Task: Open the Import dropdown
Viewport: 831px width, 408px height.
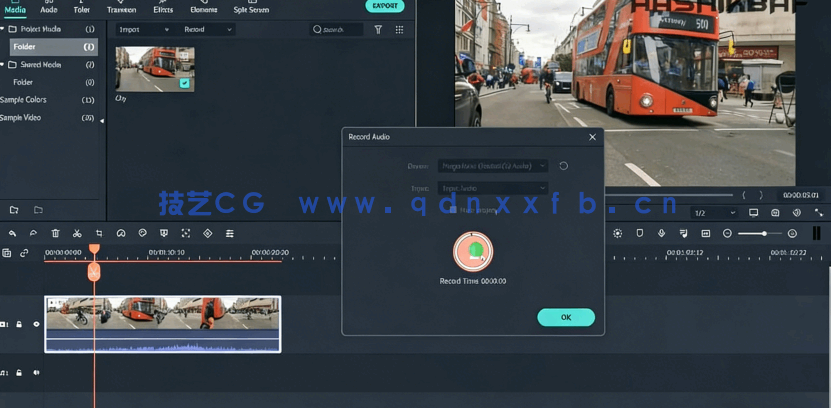Action: coord(143,30)
